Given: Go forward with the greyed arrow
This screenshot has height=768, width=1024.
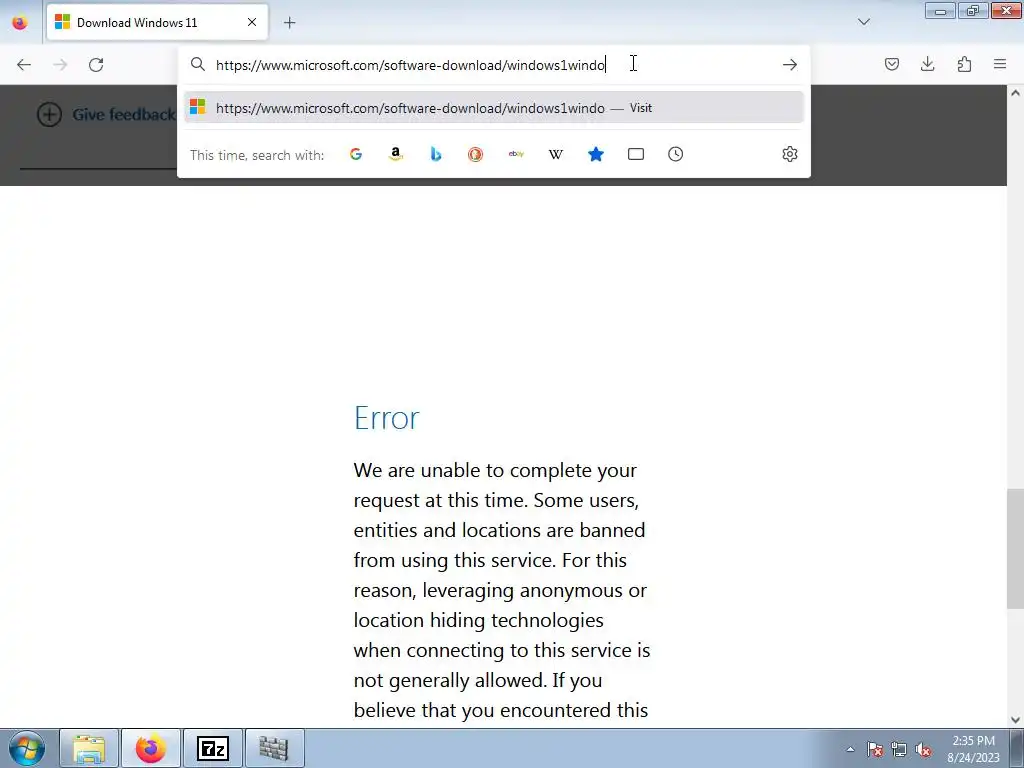Looking at the screenshot, I should (60, 65).
